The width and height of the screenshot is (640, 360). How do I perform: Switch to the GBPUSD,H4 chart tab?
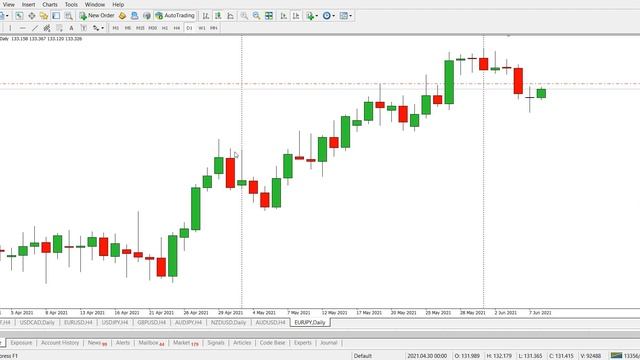point(151,322)
